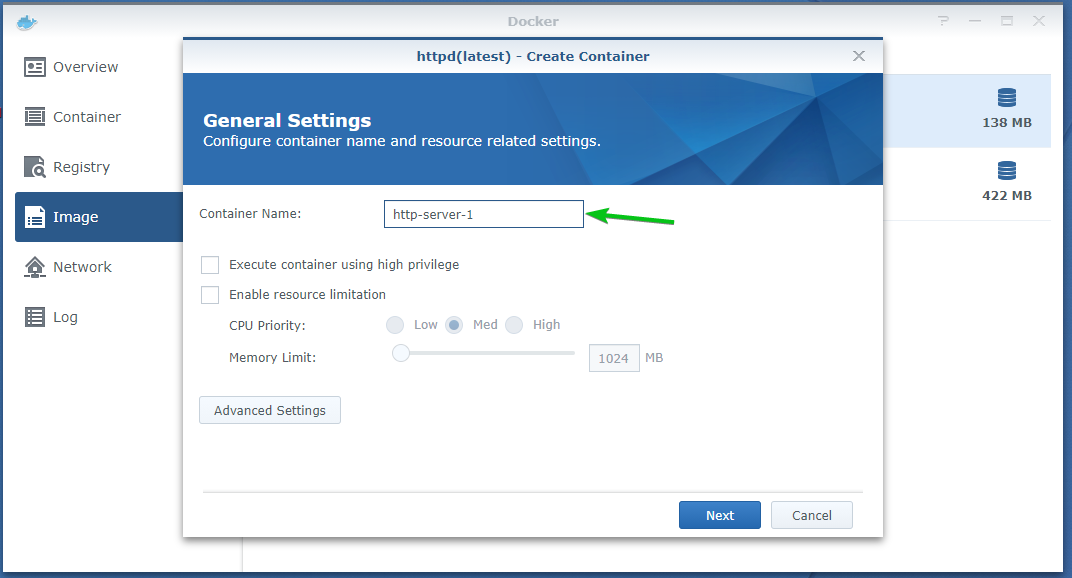
Task: Click the Log list icon in sidebar
Action: click(x=35, y=317)
